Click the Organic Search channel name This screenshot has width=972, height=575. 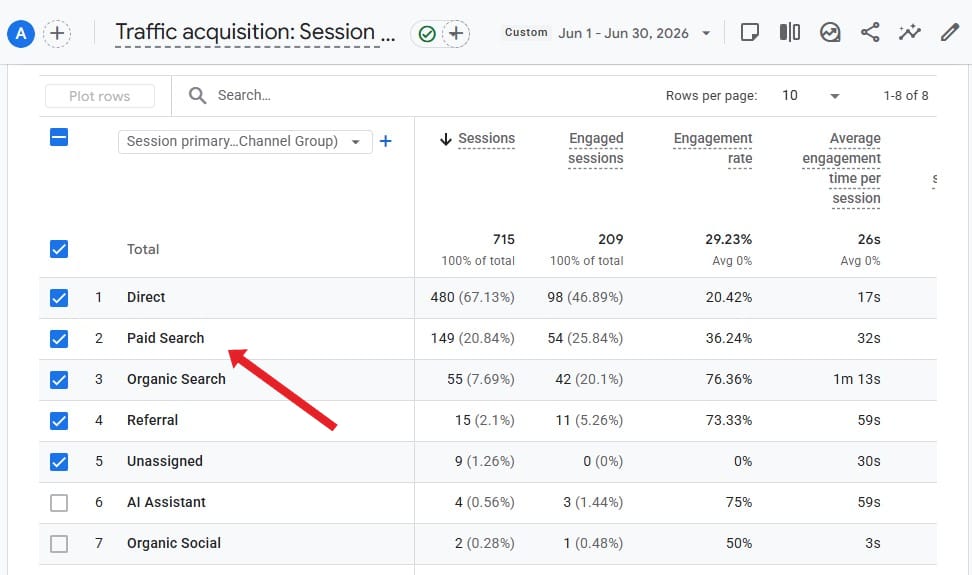[176, 379]
